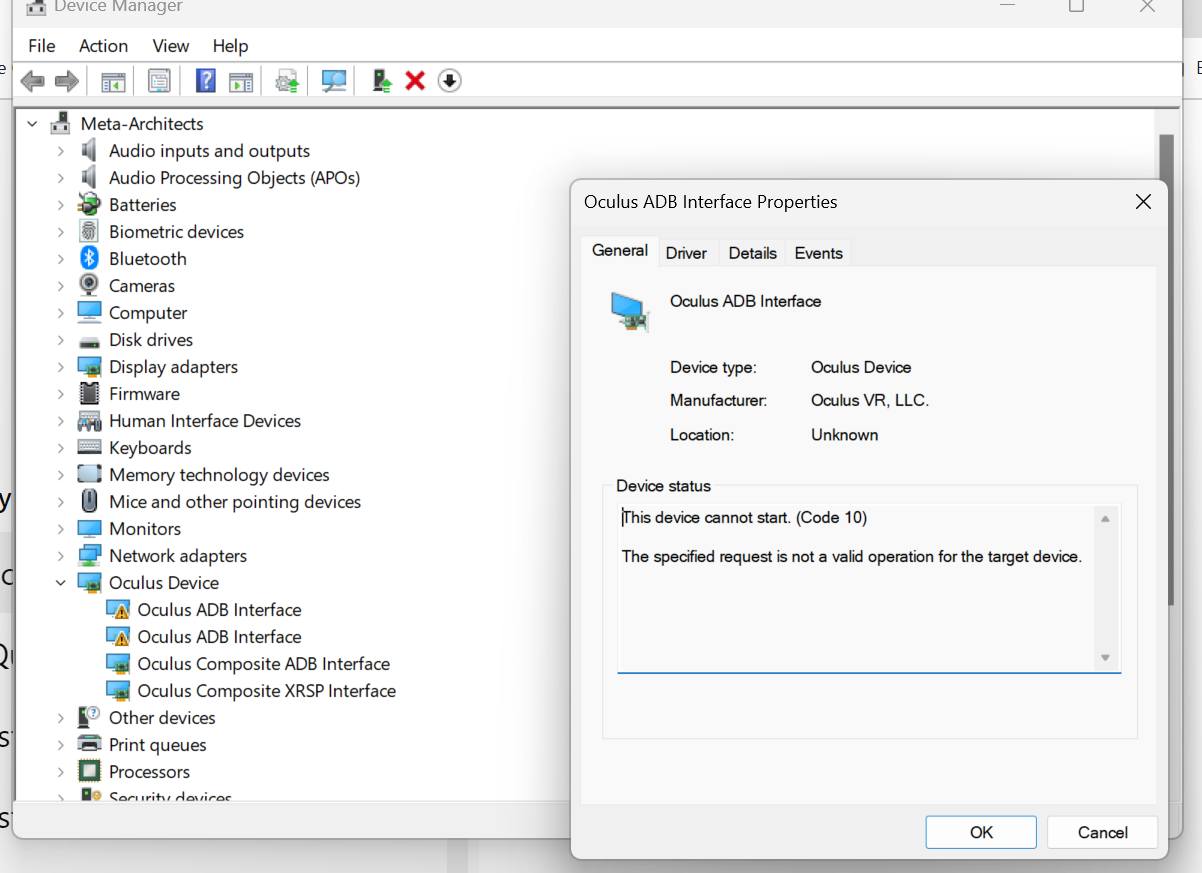The width and height of the screenshot is (1202, 873).
Task: Switch to the Driver tab
Action: [686, 253]
